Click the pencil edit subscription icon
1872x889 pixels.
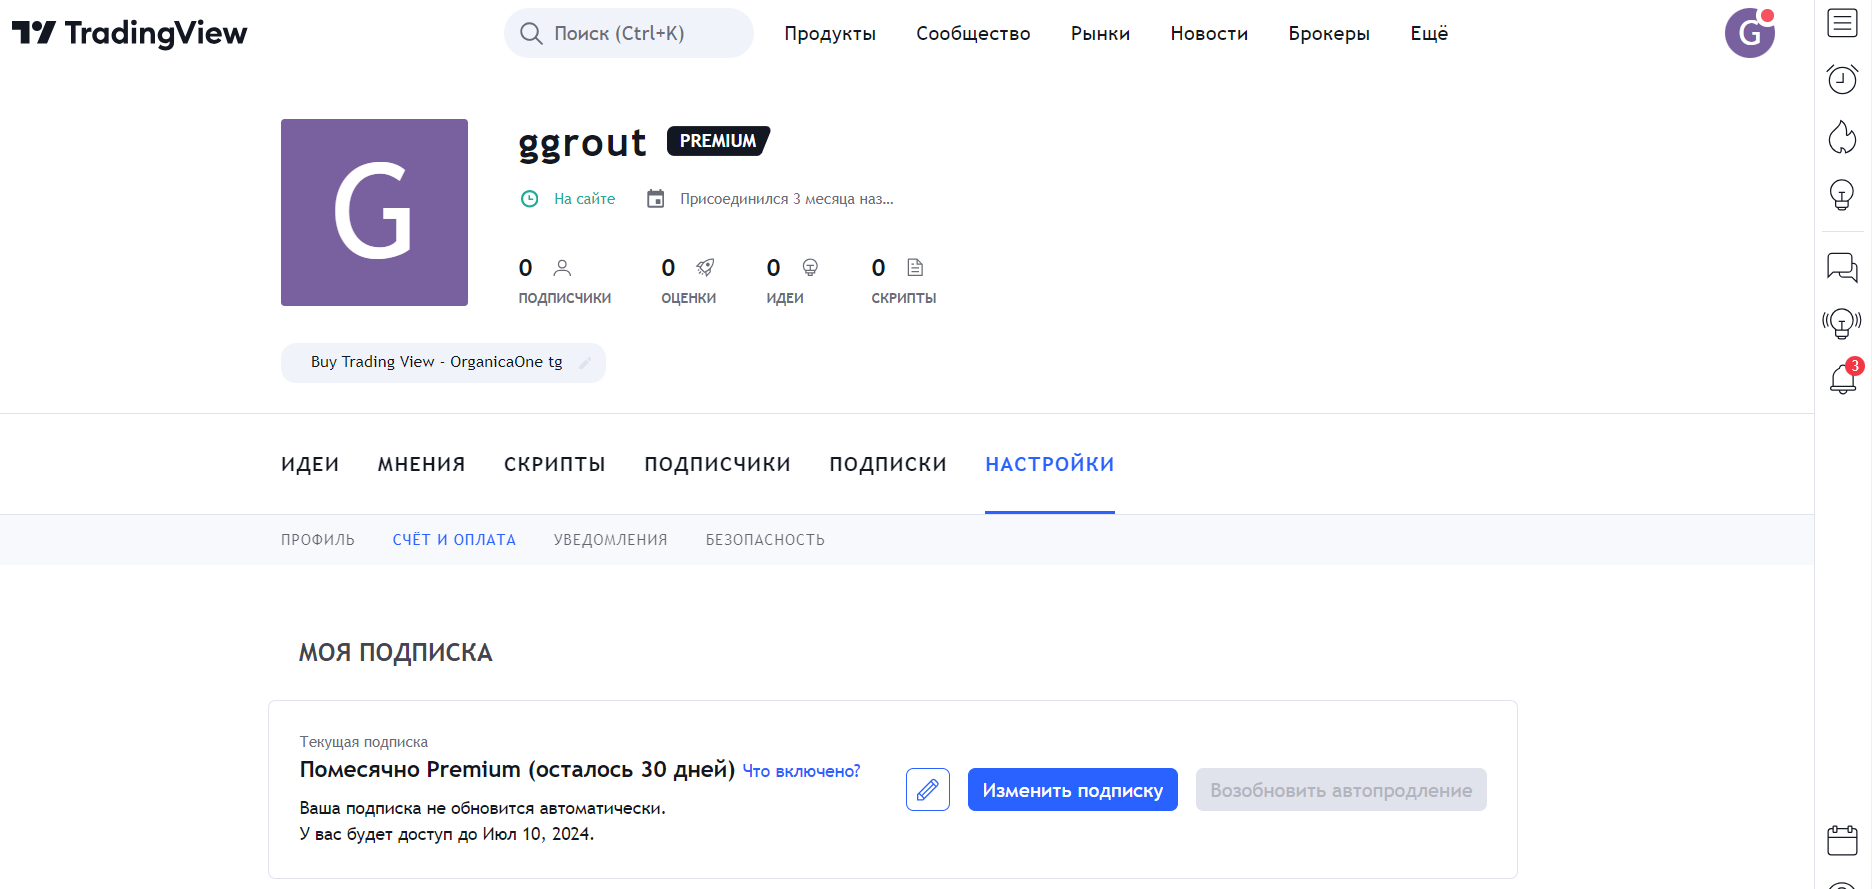pyautogui.click(x=927, y=790)
